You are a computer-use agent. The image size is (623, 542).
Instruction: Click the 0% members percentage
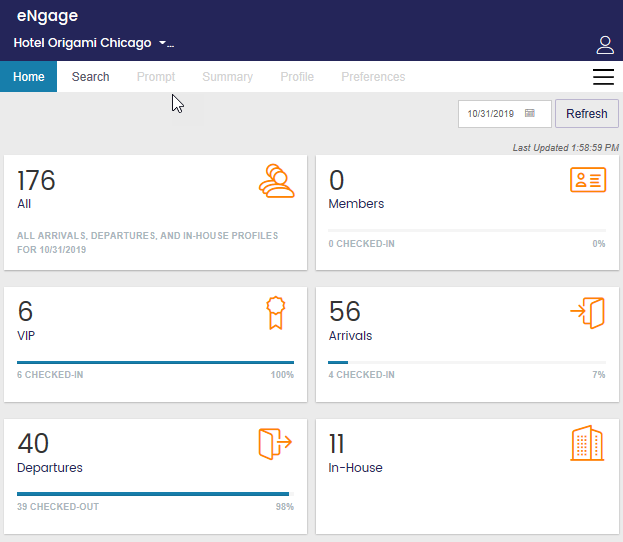tap(599, 244)
